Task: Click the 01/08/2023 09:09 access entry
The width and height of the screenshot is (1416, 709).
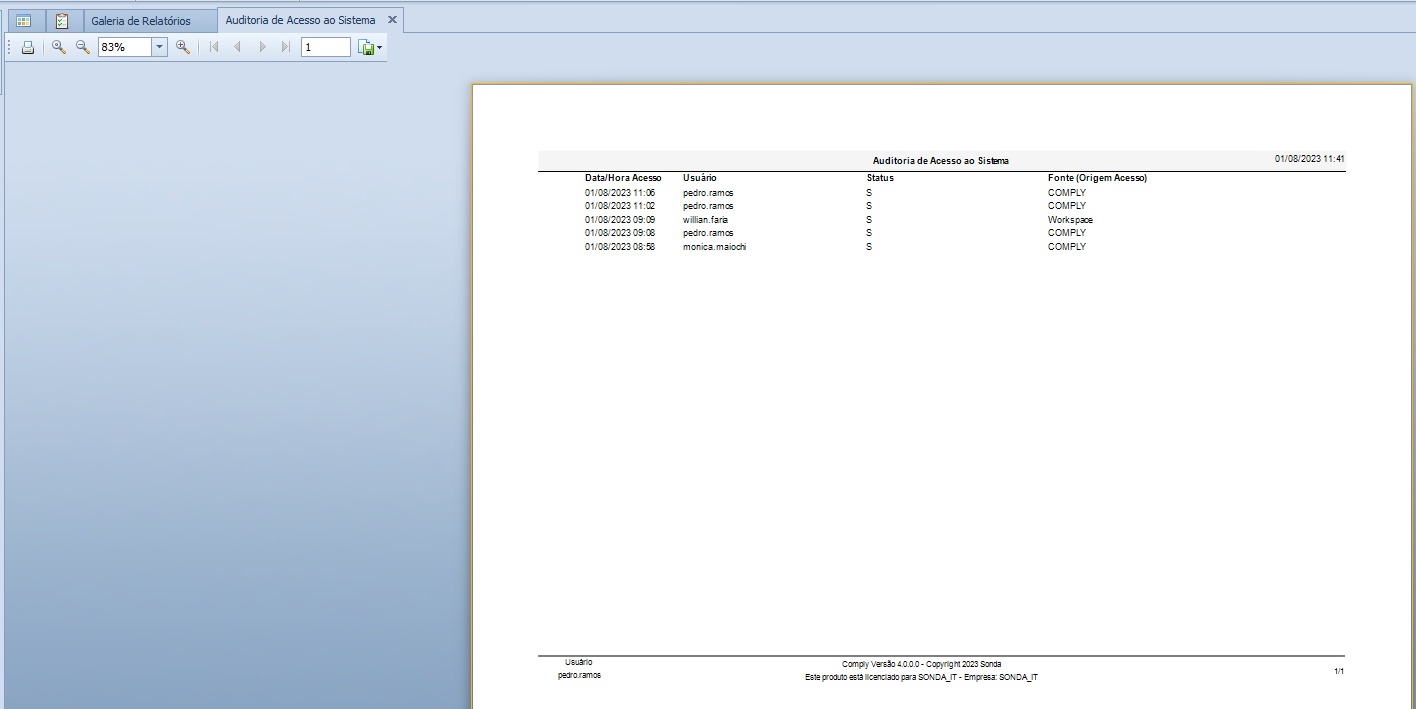Action: [x=620, y=219]
